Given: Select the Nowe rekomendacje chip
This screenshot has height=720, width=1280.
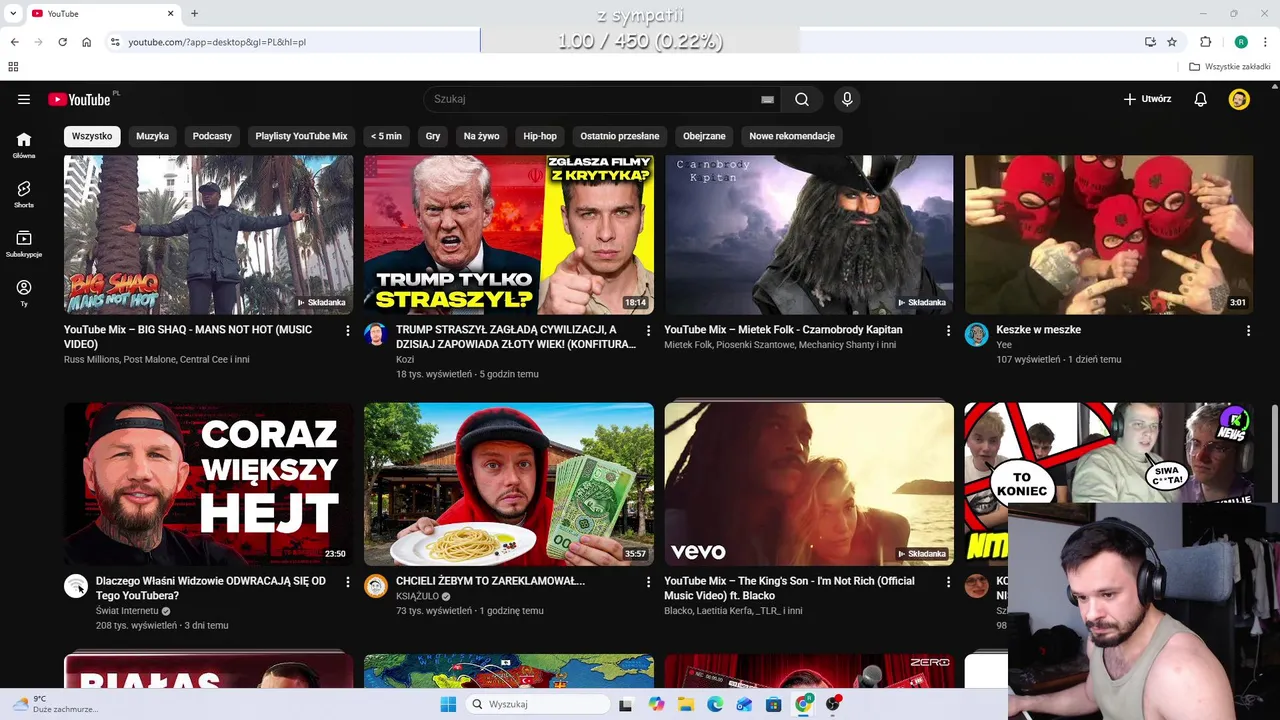Looking at the screenshot, I should pyautogui.click(x=792, y=136).
